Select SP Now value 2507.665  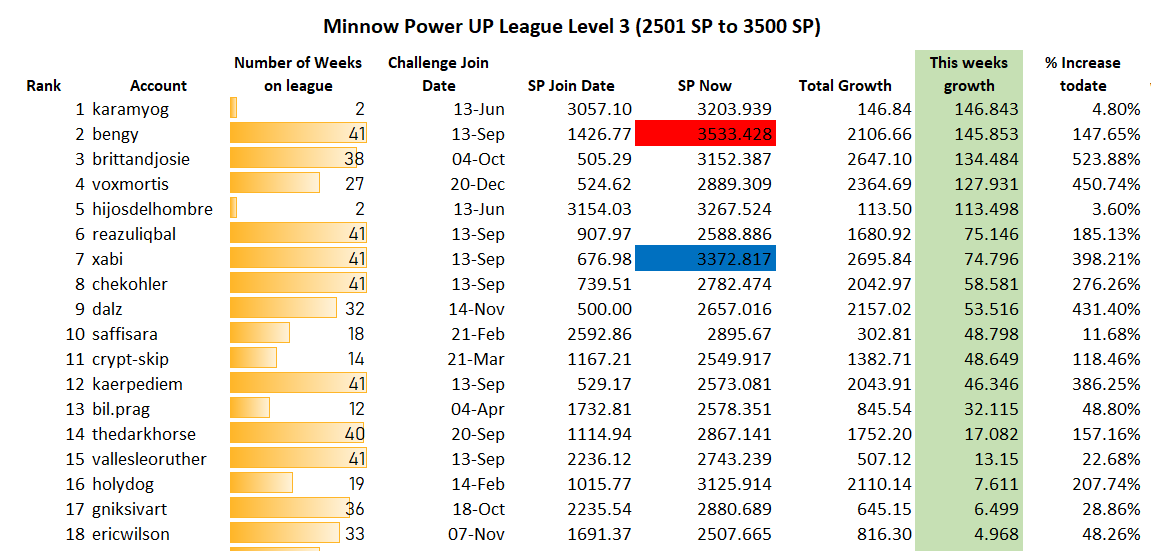click(x=736, y=534)
